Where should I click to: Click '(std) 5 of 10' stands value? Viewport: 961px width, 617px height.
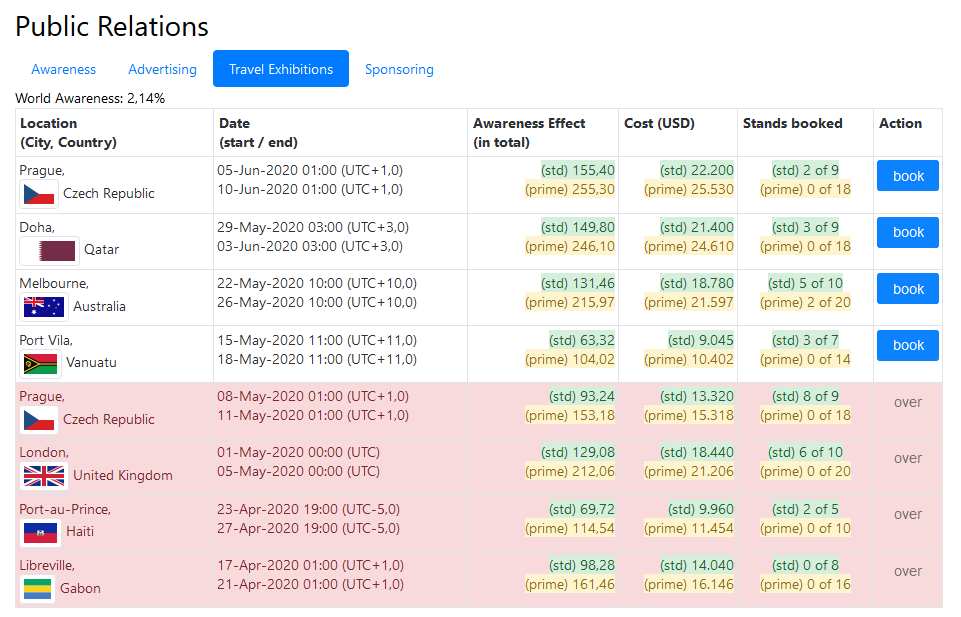[805, 283]
